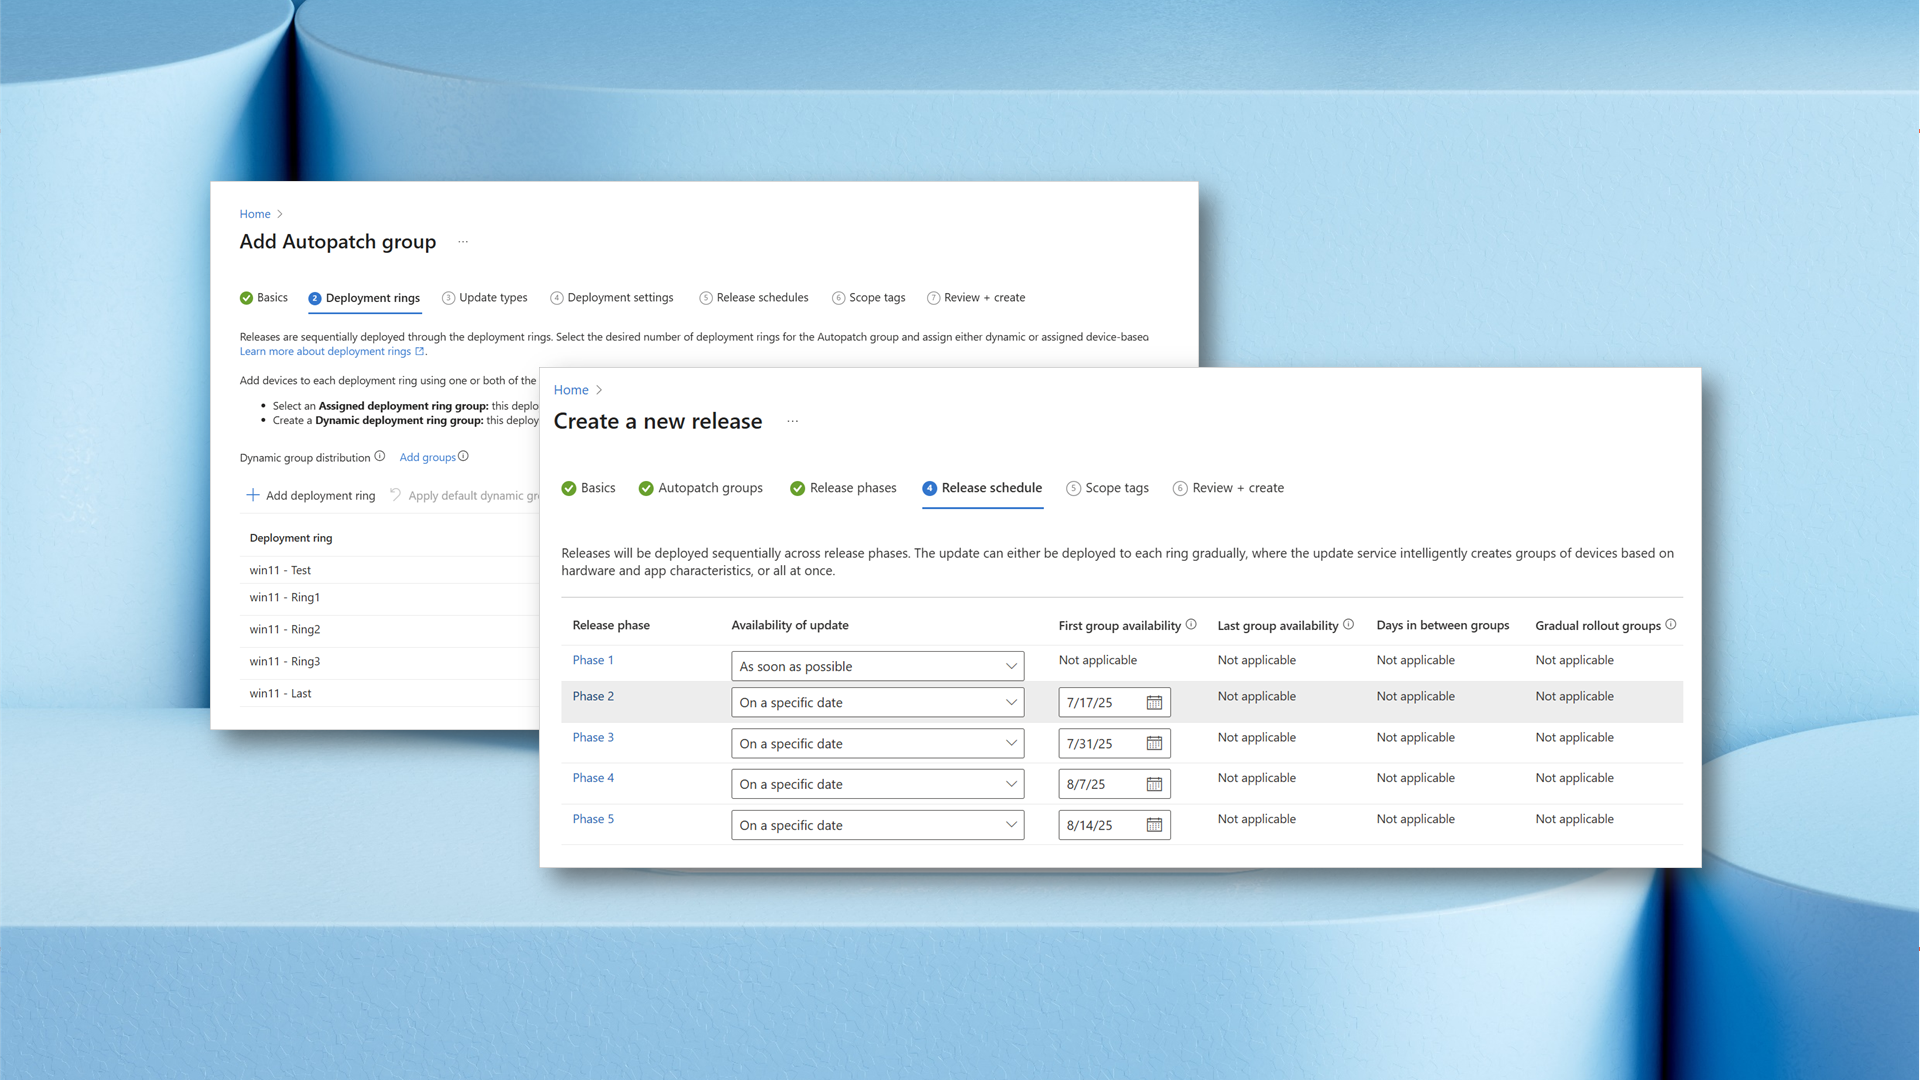Expand Phase 1 availability dropdown
This screenshot has width=1920, height=1080.
[x=877, y=666]
